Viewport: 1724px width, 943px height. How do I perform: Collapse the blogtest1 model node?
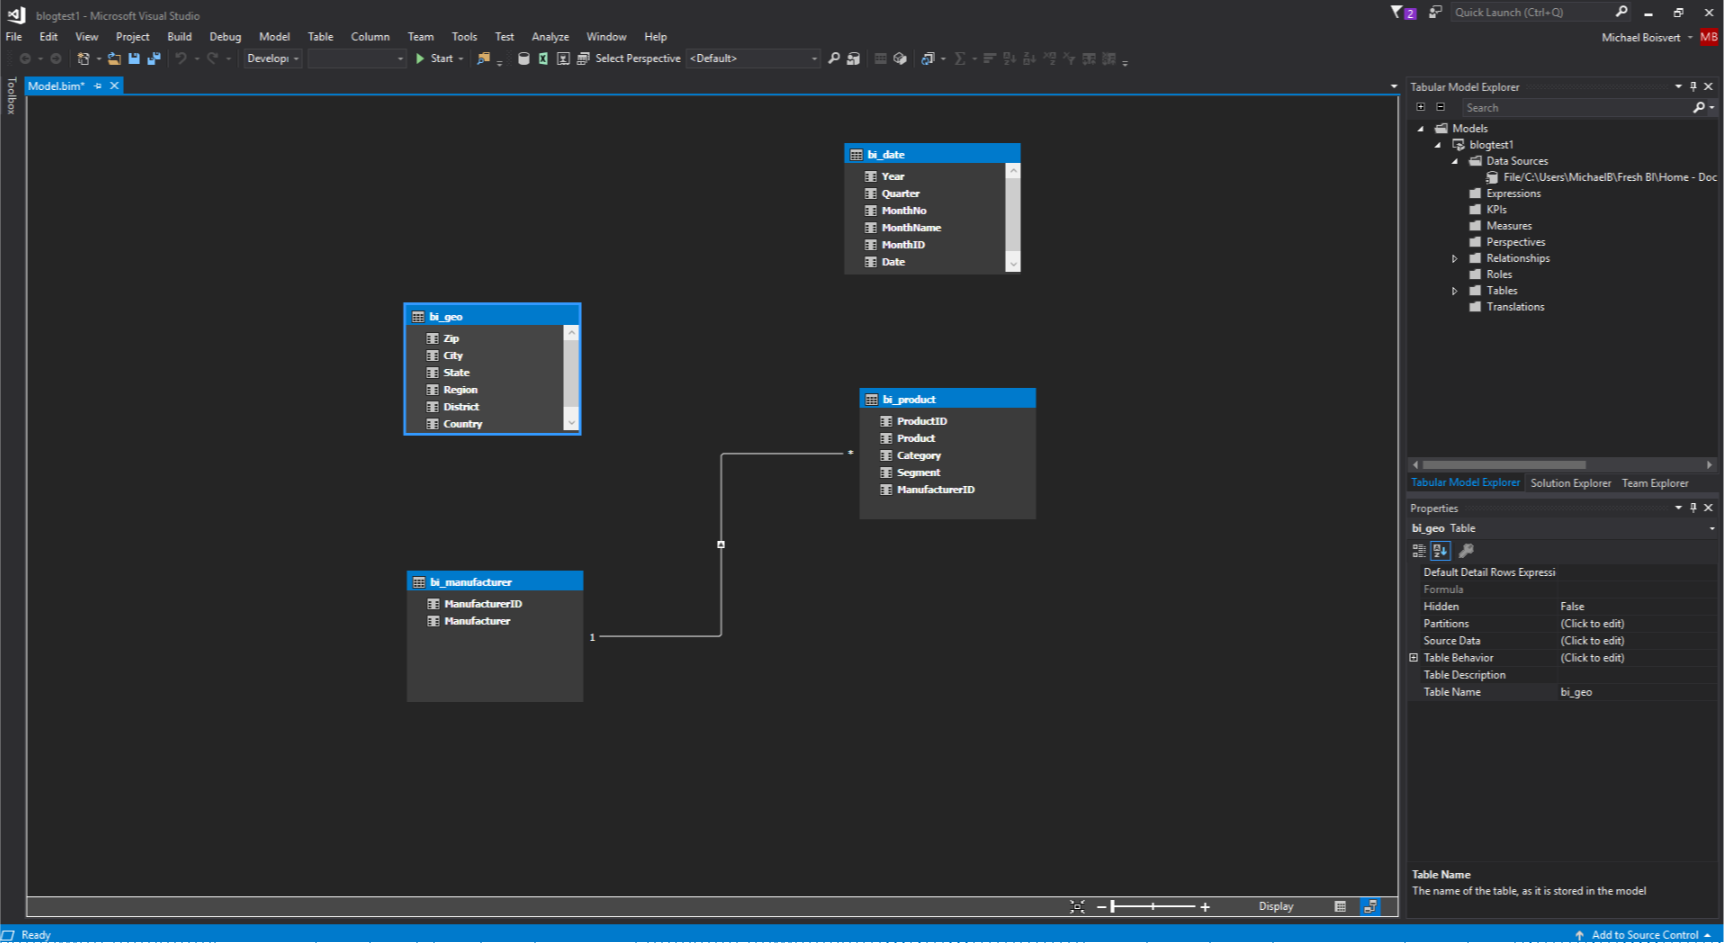pyautogui.click(x=1438, y=145)
